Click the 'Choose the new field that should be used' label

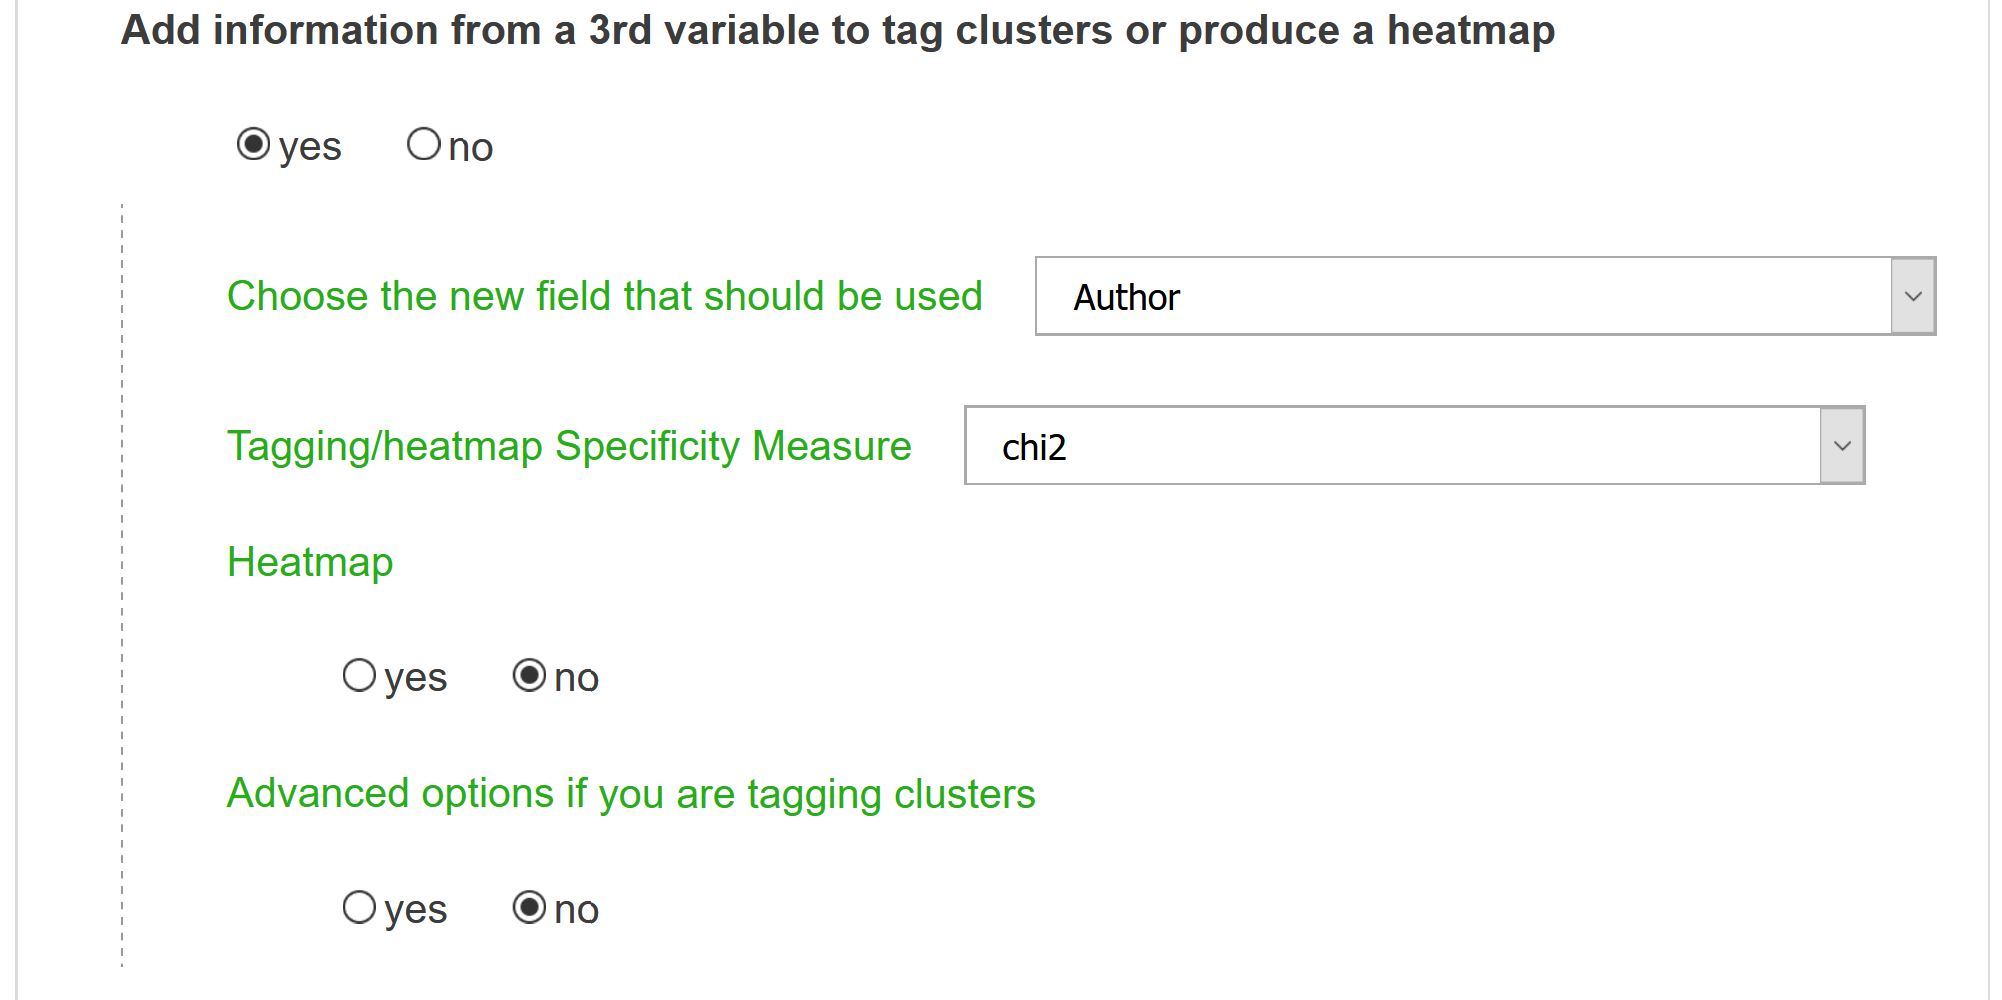[605, 296]
